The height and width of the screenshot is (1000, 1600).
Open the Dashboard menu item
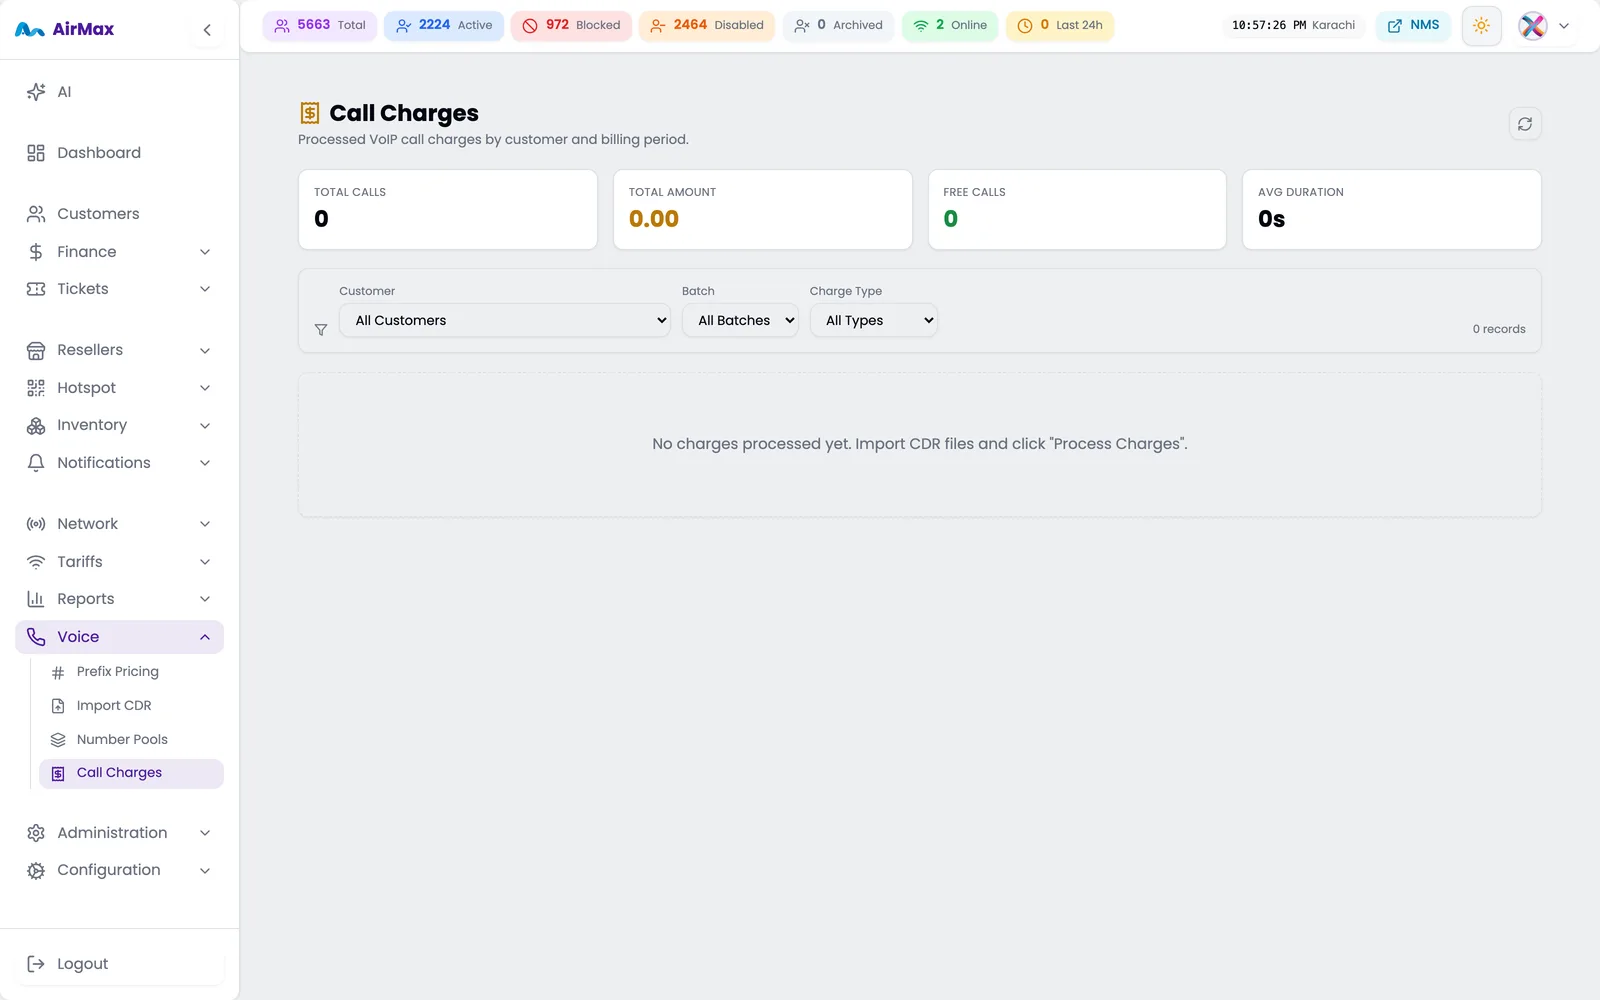(x=119, y=153)
